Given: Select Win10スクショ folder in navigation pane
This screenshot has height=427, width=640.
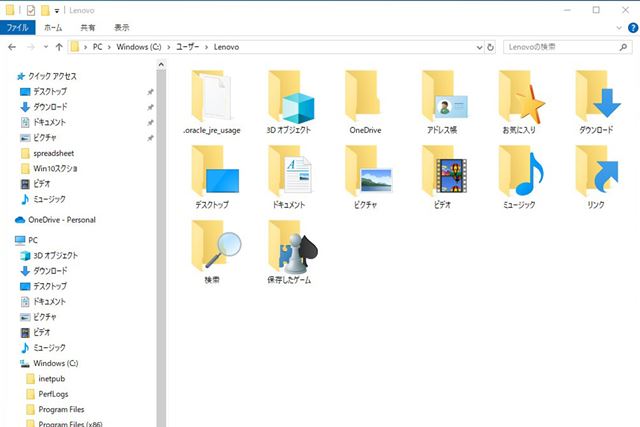Looking at the screenshot, I should (x=49, y=169).
